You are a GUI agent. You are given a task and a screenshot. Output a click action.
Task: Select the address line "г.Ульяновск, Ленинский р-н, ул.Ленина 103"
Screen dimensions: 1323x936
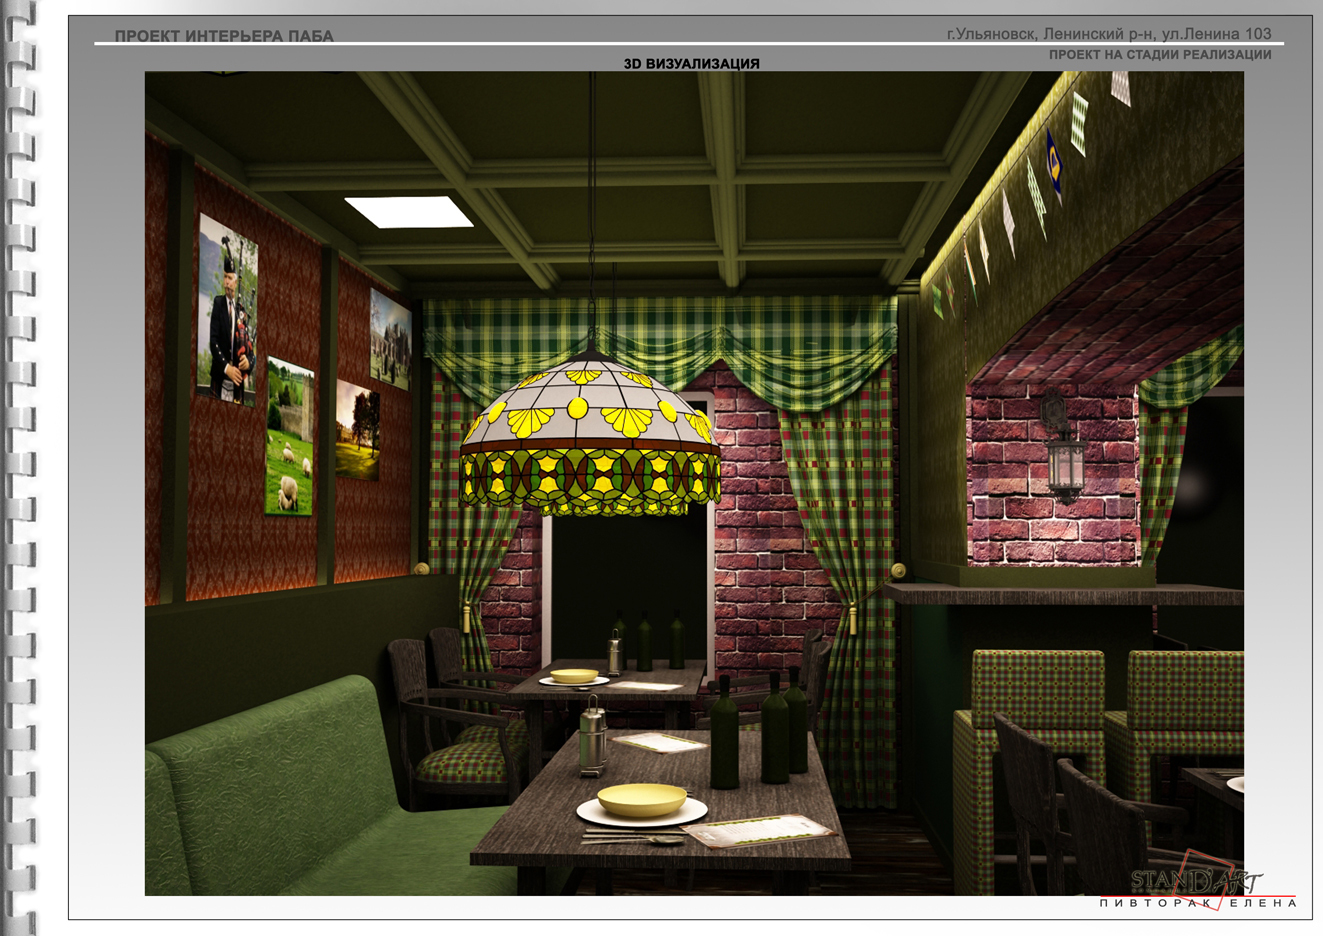pyautogui.click(x=1109, y=34)
